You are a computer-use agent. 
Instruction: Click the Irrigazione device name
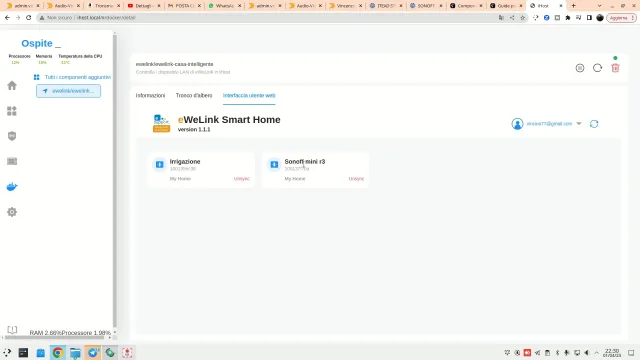pyautogui.click(x=185, y=162)
